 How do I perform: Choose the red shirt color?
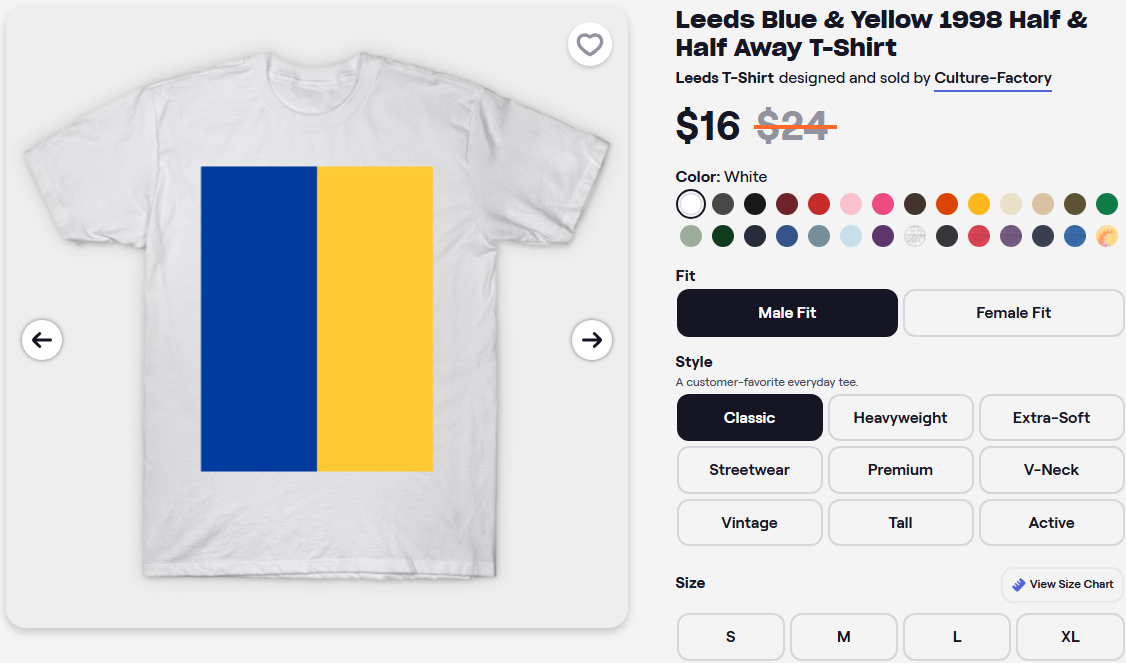(819, 204)
